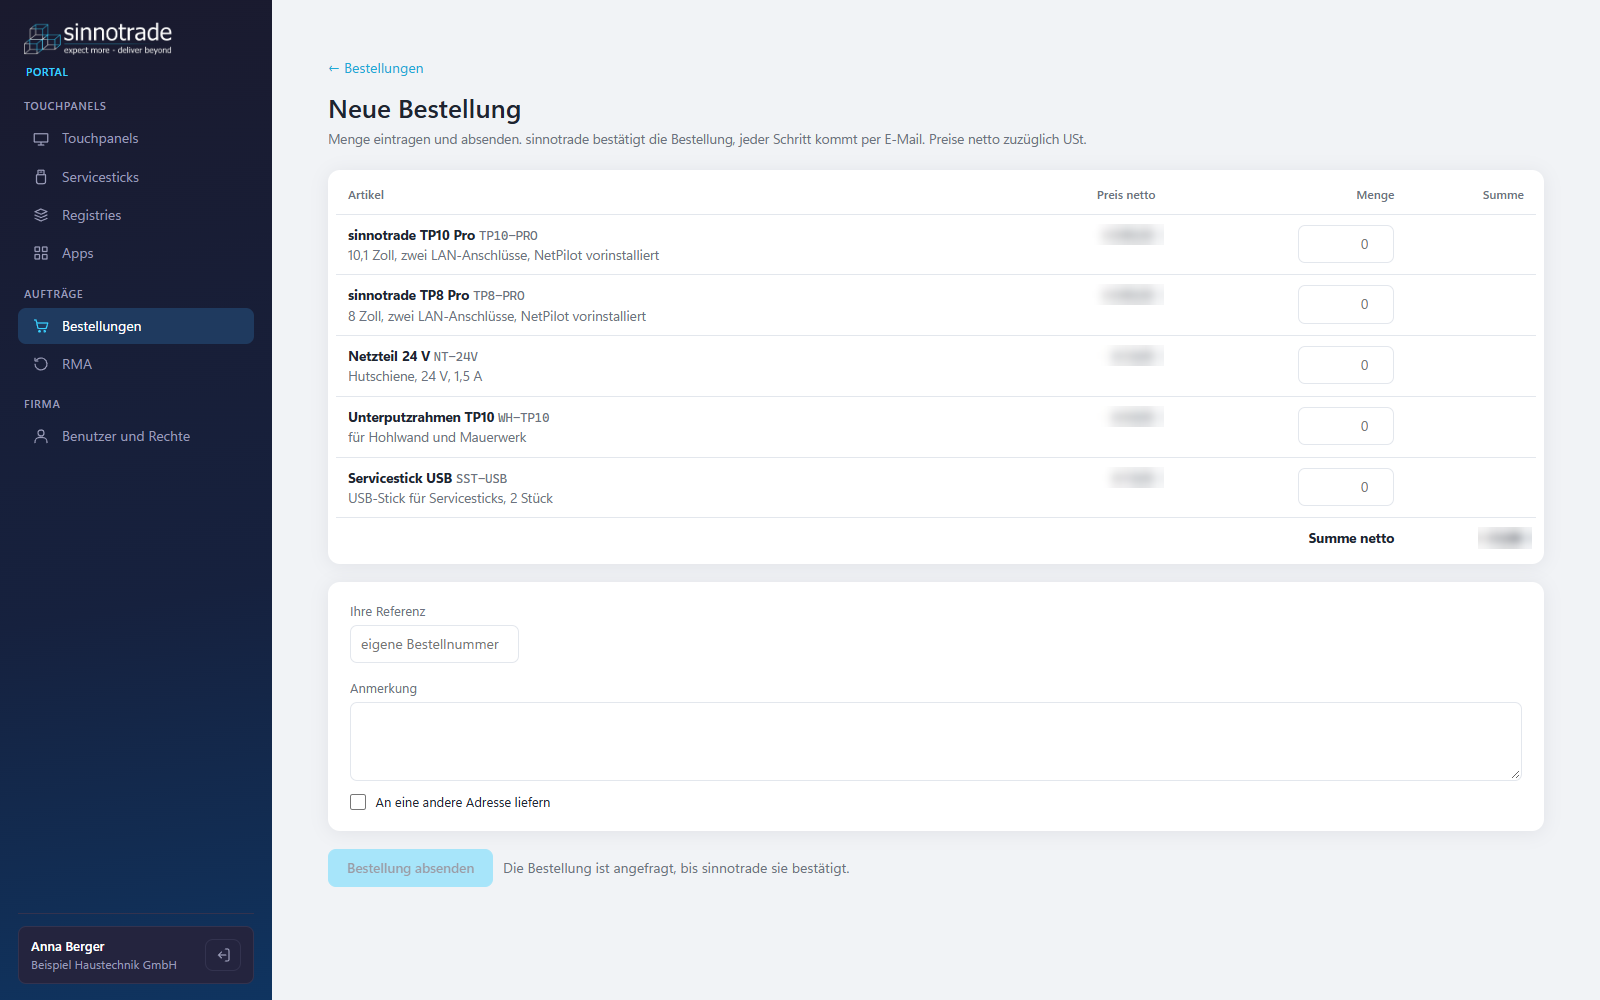
Task: Click the PORTAL label under the logo
Action: [47, 72]
